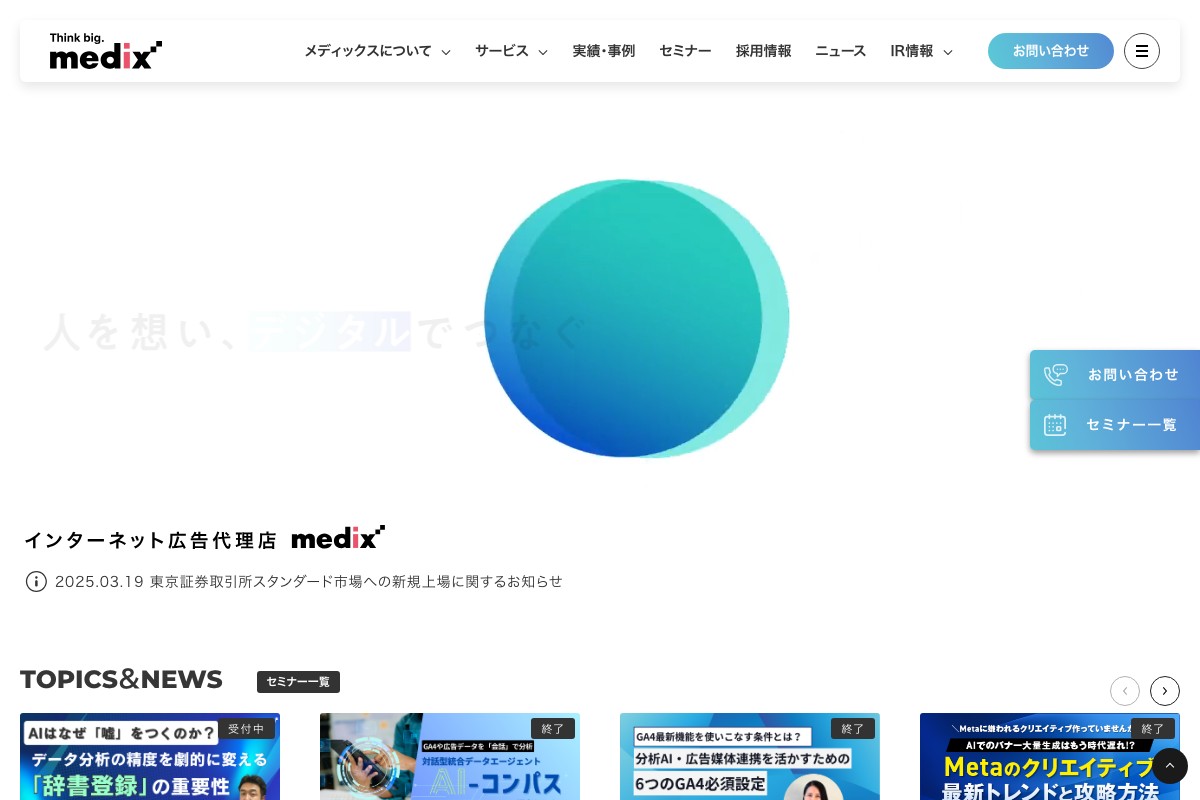The image size is (1200, 800).
Task: Select ニュース in the navigation bar
Action: [840, 51]
